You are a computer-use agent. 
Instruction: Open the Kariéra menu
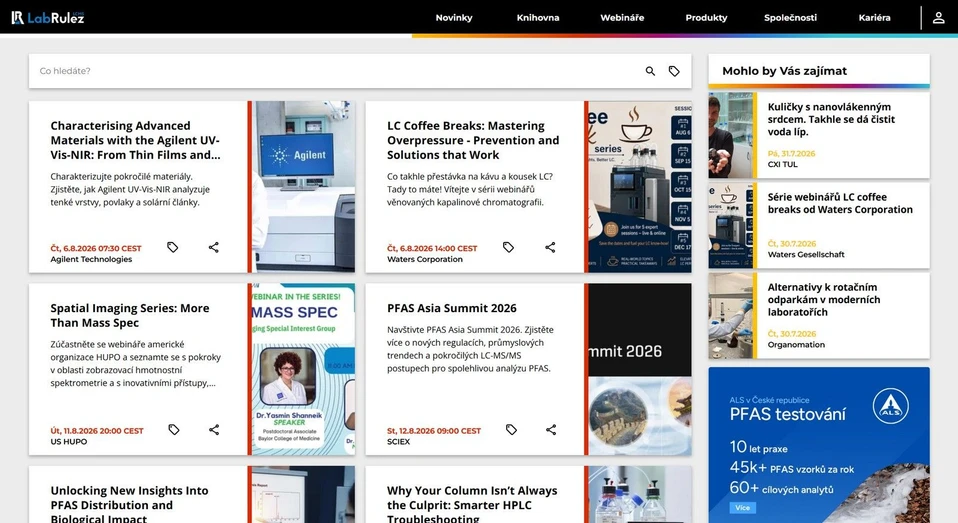(x=874, y=18)
